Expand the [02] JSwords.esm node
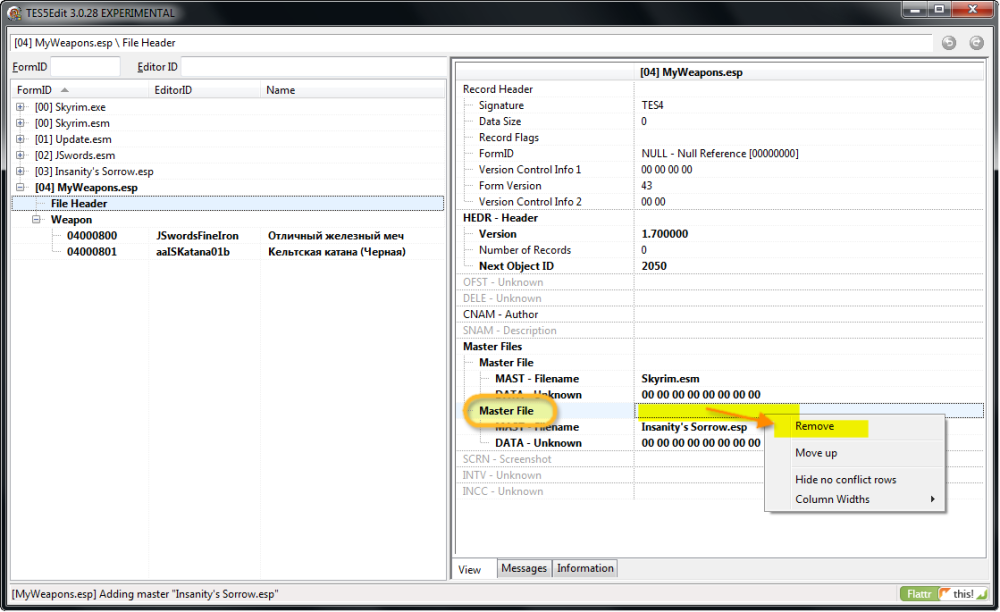The width and height of the screenshot is (1000, 612). click(x=20, y=155)
